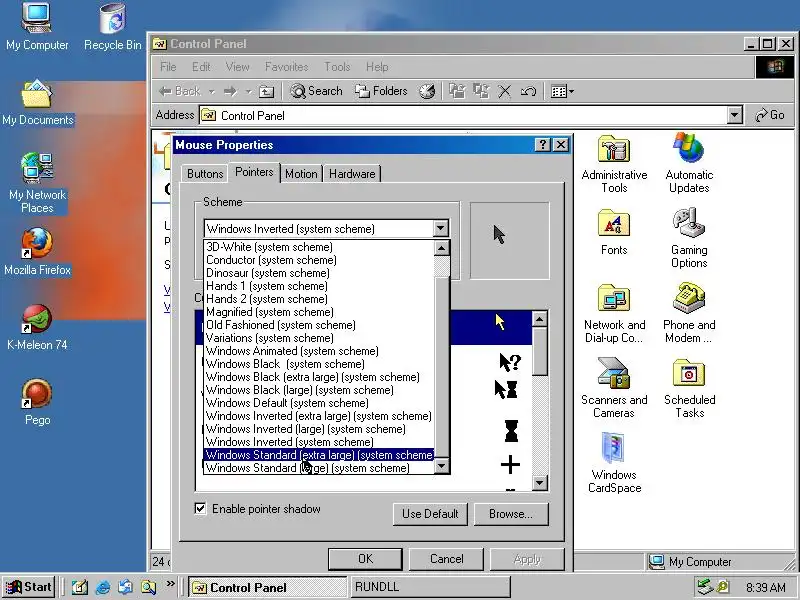This screenshot has width=800, height=600.
Task: Choose 3D-White (system scheme)
Action: pos(319,247)
